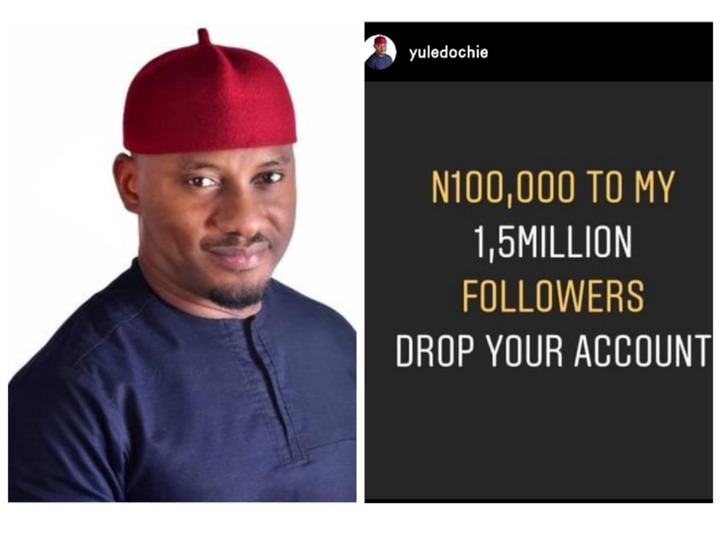Tap the gold word TO in the story

point(599,187)
